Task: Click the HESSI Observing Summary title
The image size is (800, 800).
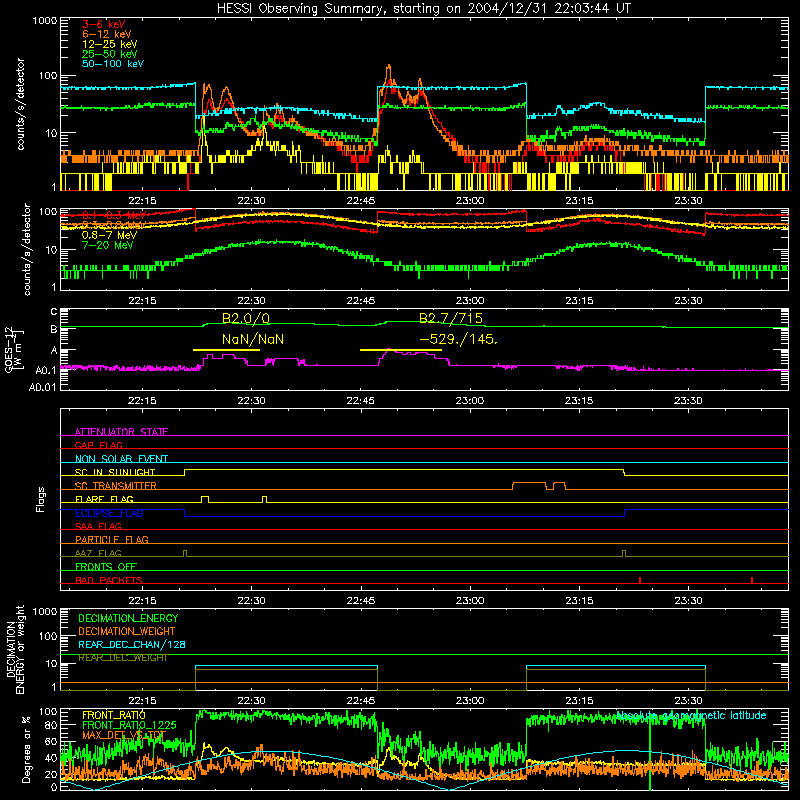Action: tap(423, 9)
